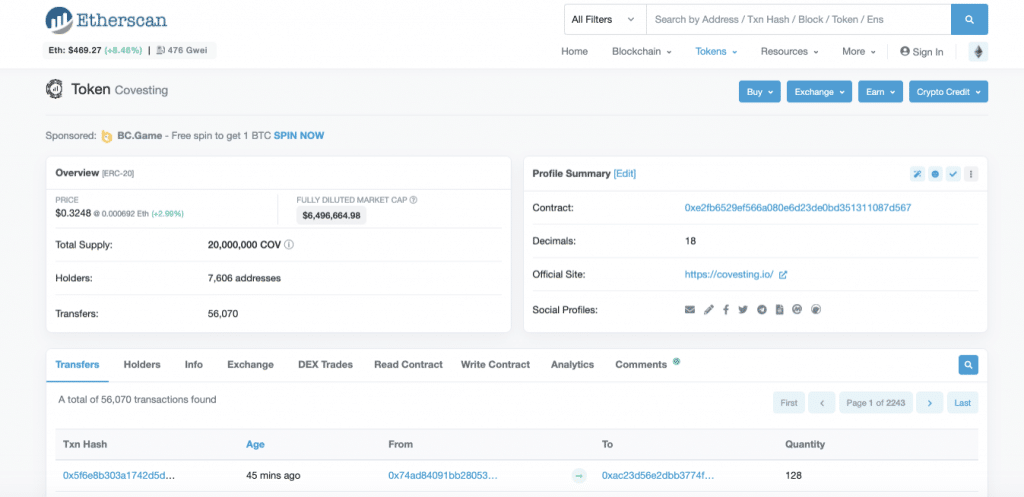Click the search icon button in transfers panel
Image resolution: width=1024 pixels, height=497 pixels.
point(968,364)
